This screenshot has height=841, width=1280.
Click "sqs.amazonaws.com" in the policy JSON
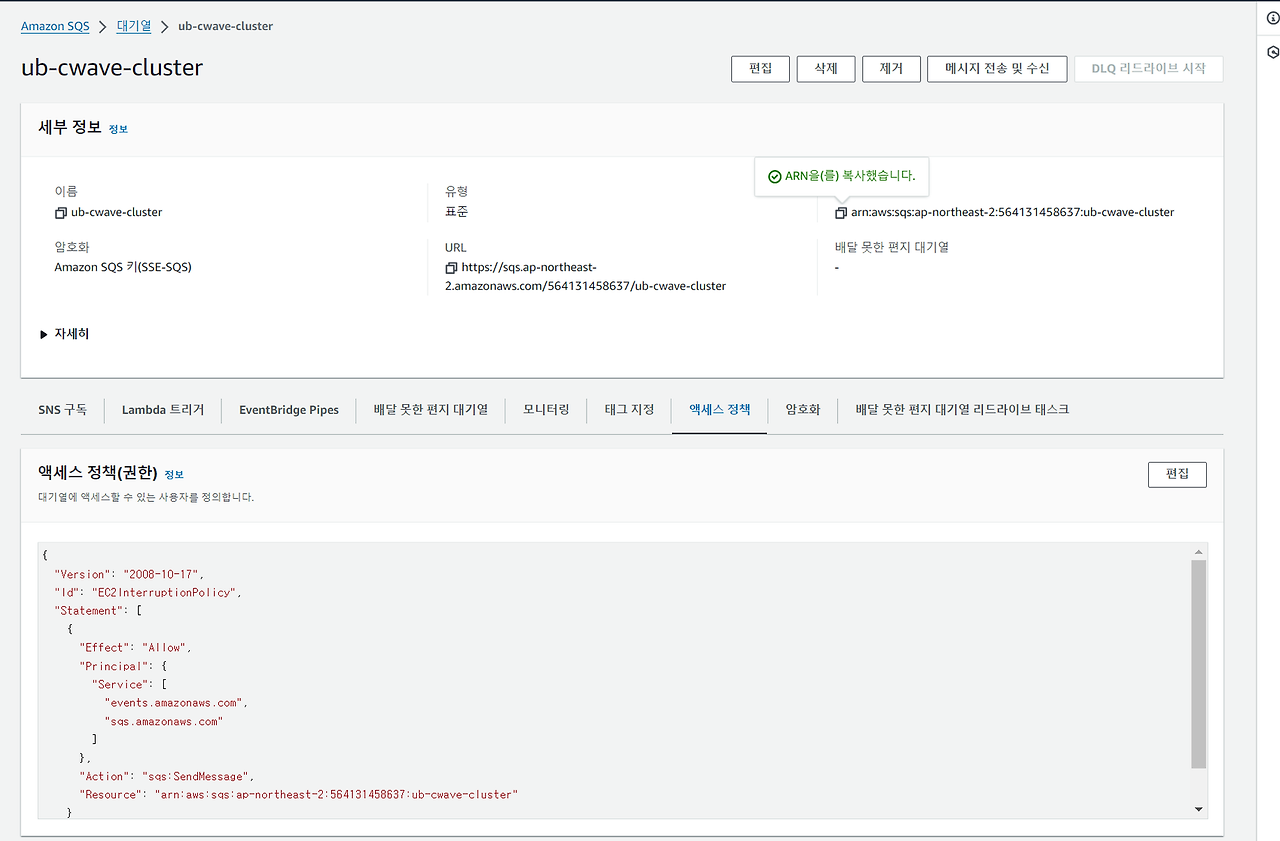tap(163, 721)
